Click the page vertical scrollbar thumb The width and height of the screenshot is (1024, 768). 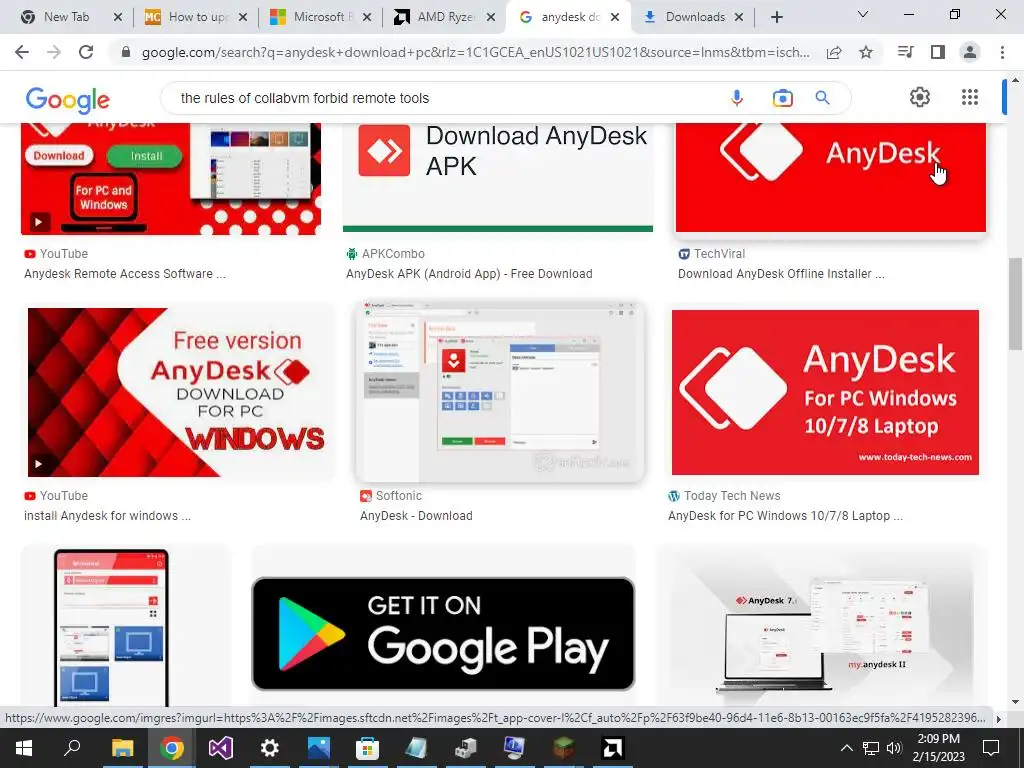click(x=1015, y=304)
